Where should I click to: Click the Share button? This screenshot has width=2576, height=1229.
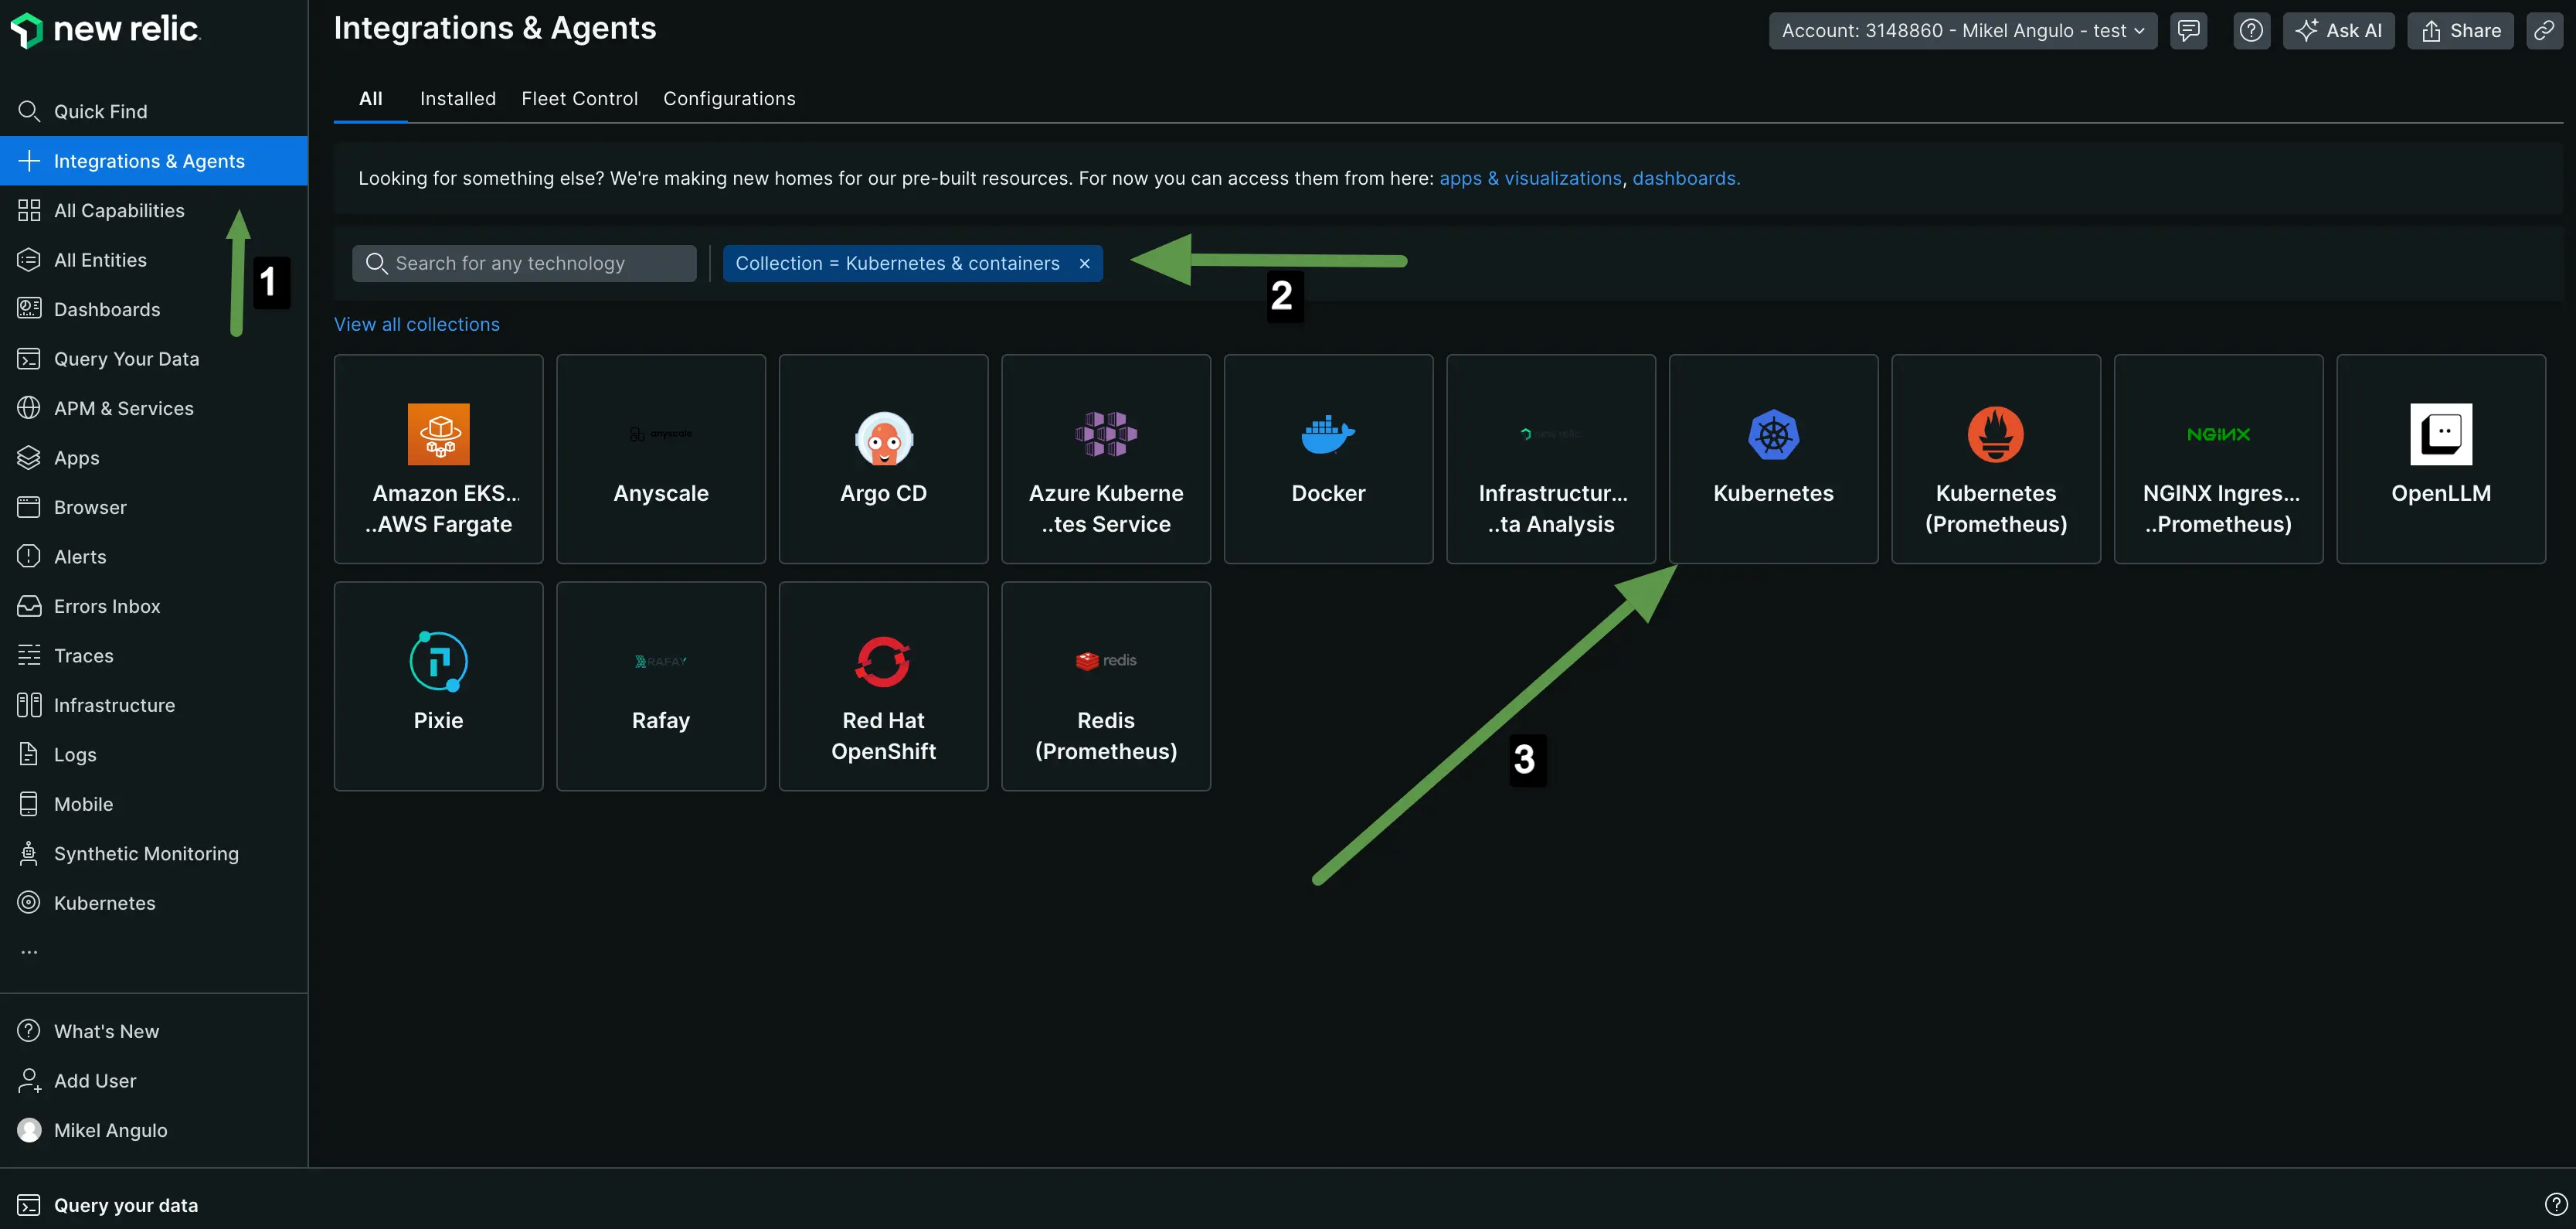click(x=2460, y=30)
